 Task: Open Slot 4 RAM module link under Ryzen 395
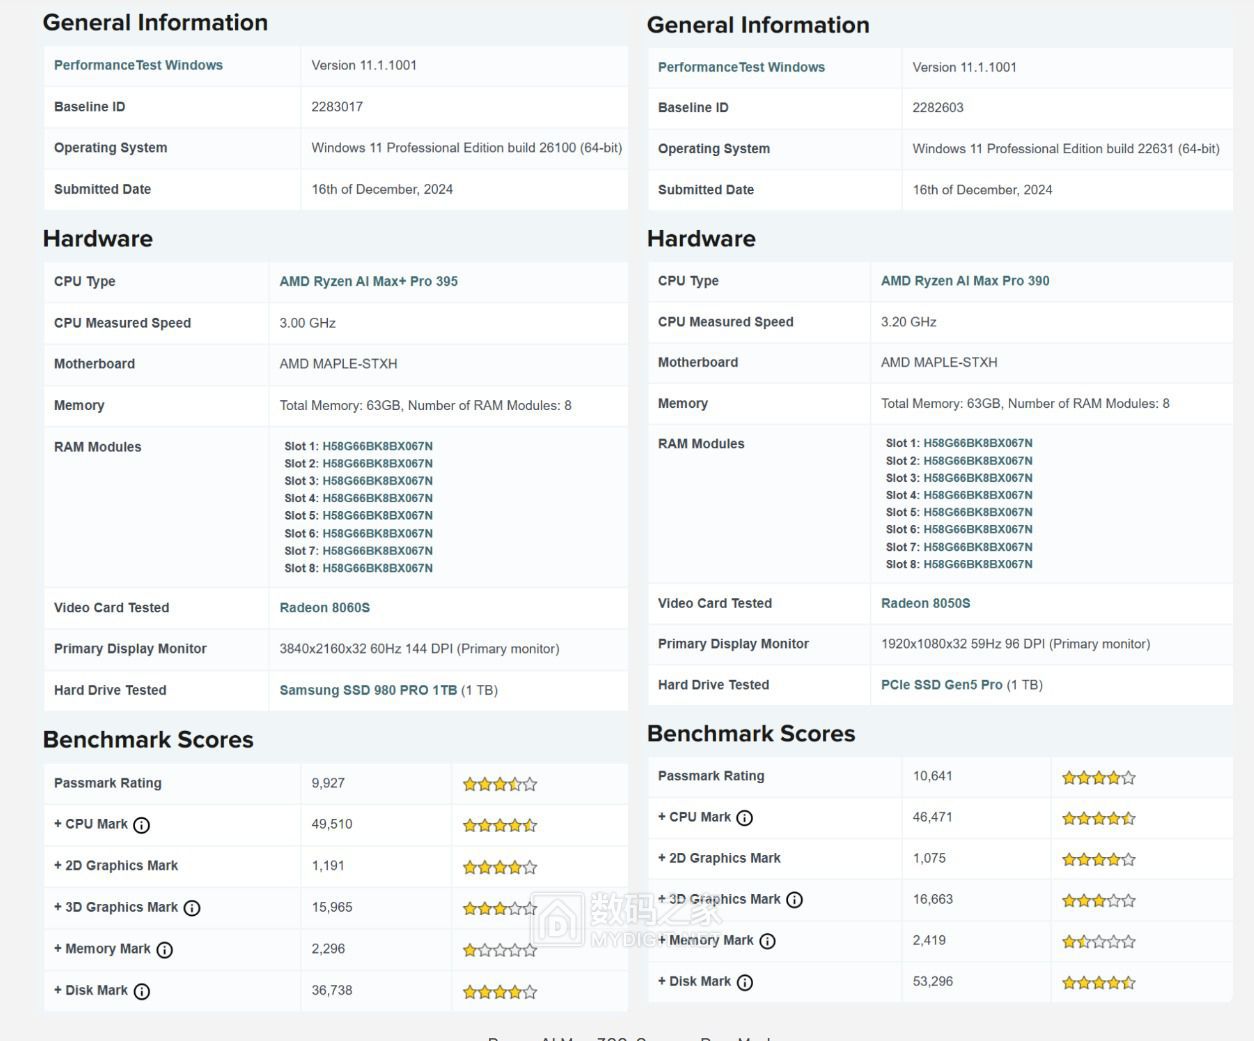coord(377,498)
